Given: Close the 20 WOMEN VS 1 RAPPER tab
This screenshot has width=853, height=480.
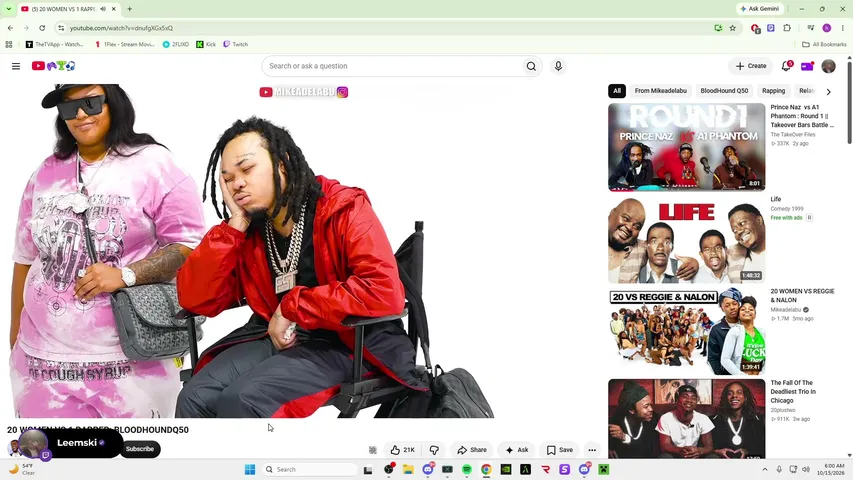Looking at the screenshot, I should [114, 9].
